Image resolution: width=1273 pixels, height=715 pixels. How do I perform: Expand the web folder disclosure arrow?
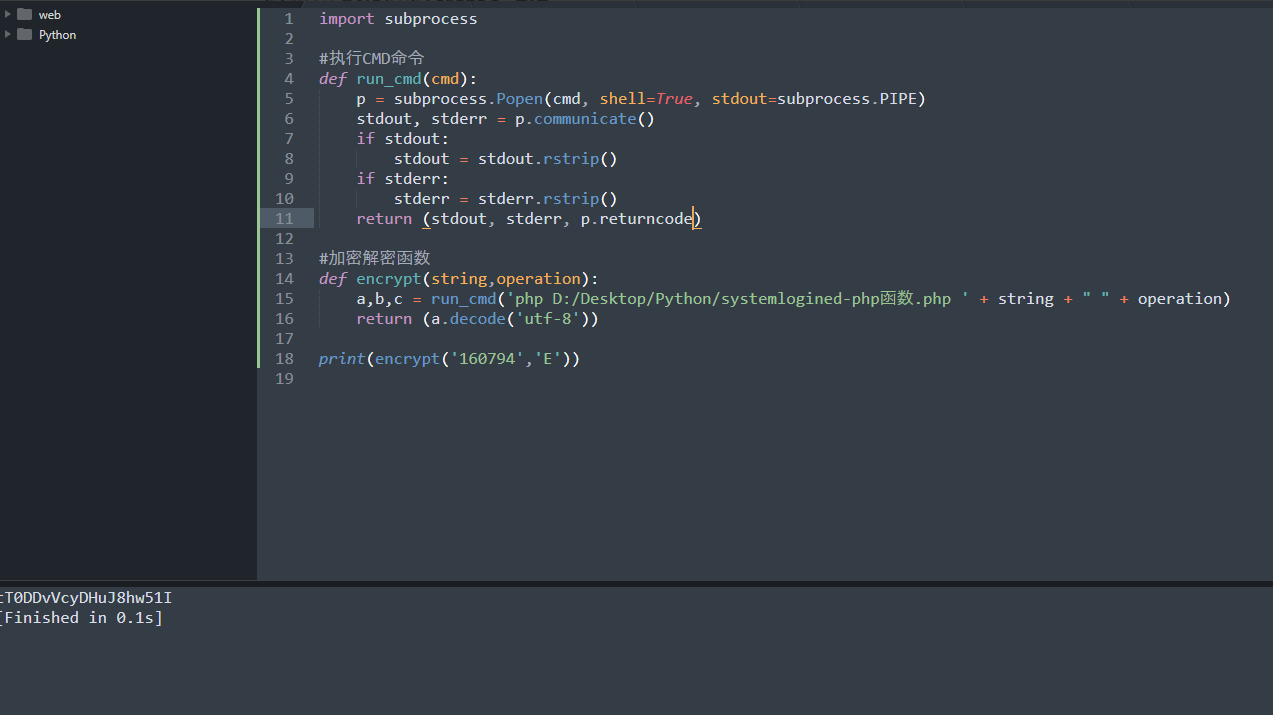(x=8, y=14)
